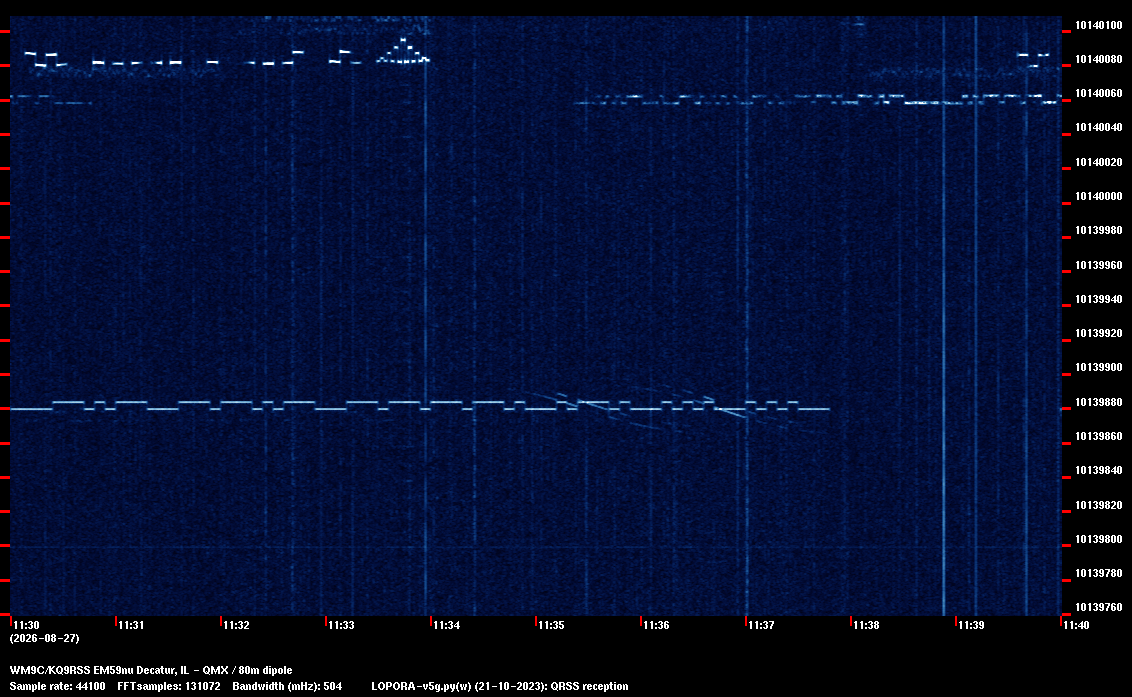Select the 10139840 frequency label
The height and width of the screenshot is (697, 1132).
[1099, 470]
